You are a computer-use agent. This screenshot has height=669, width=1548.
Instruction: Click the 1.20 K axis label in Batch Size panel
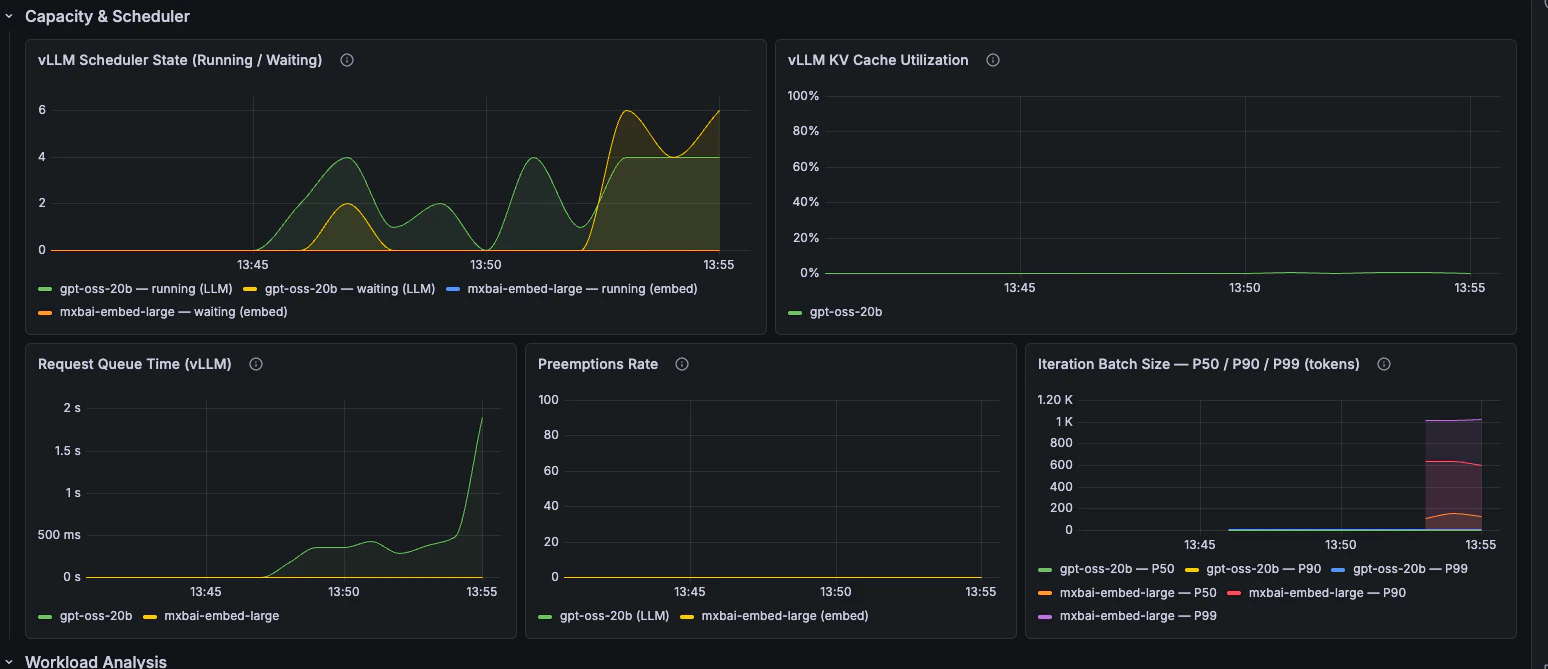tap(1055, 400)
